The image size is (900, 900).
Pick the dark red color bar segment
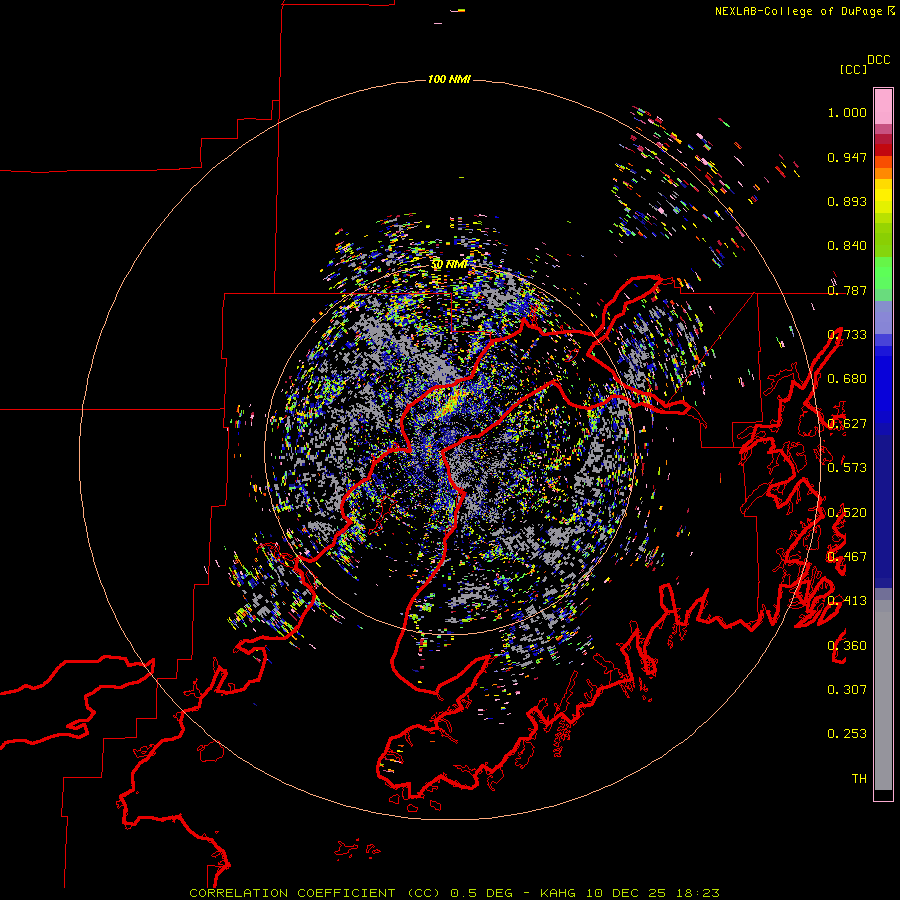(883, 150)
